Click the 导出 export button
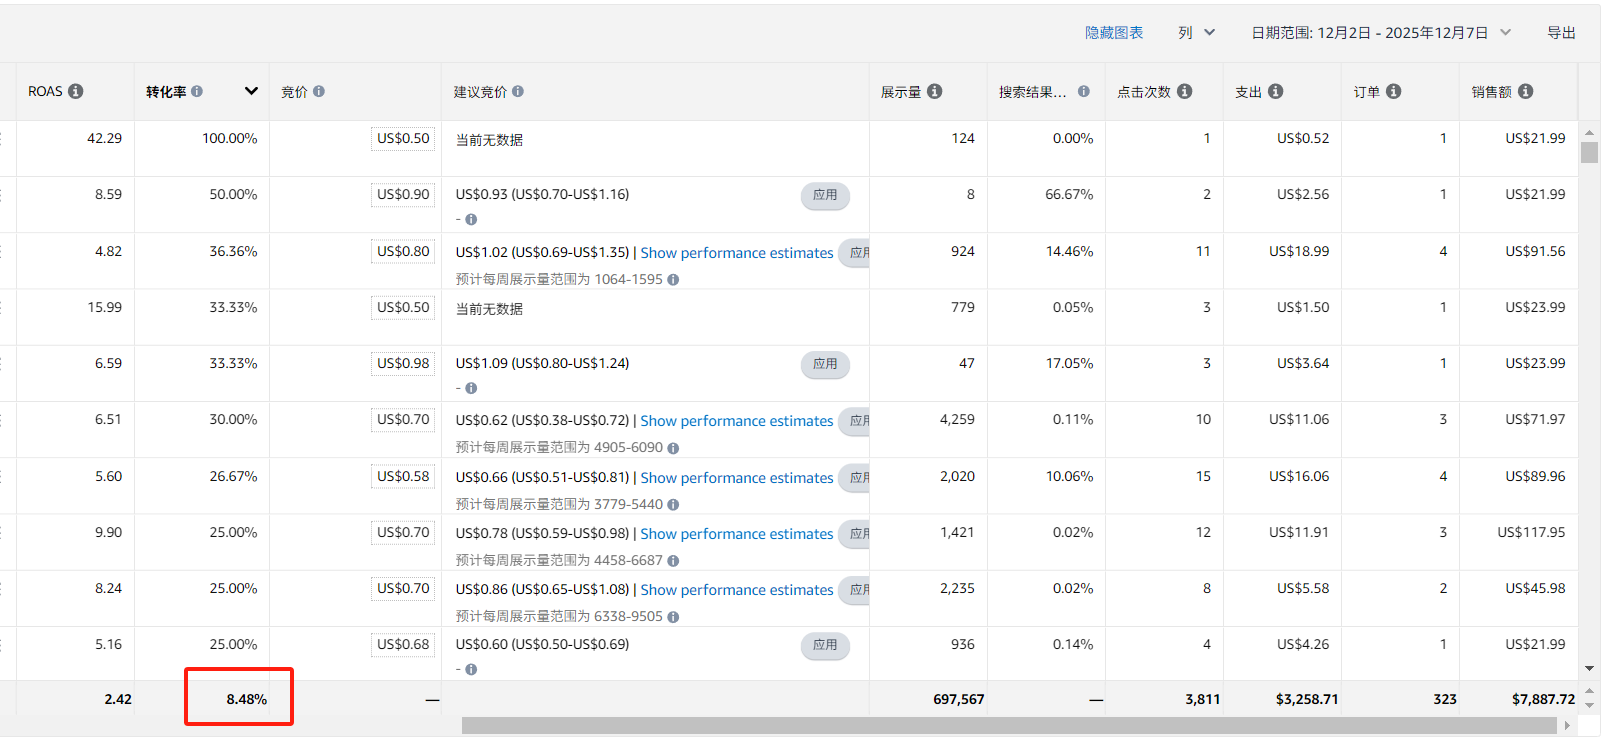The height and width of the screenshot is (741, 1610). click(x=1561, y=33)
